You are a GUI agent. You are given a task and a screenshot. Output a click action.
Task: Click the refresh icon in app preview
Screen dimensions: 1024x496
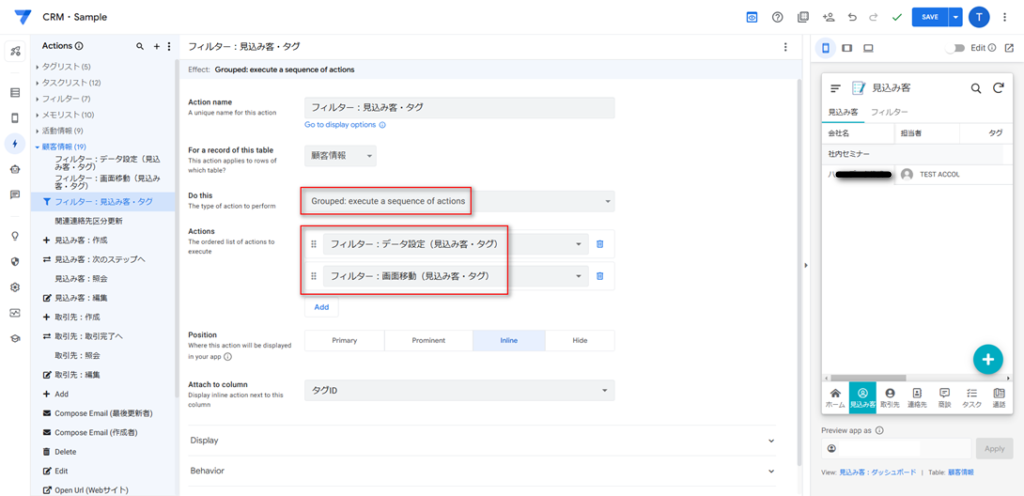point(997,88)
